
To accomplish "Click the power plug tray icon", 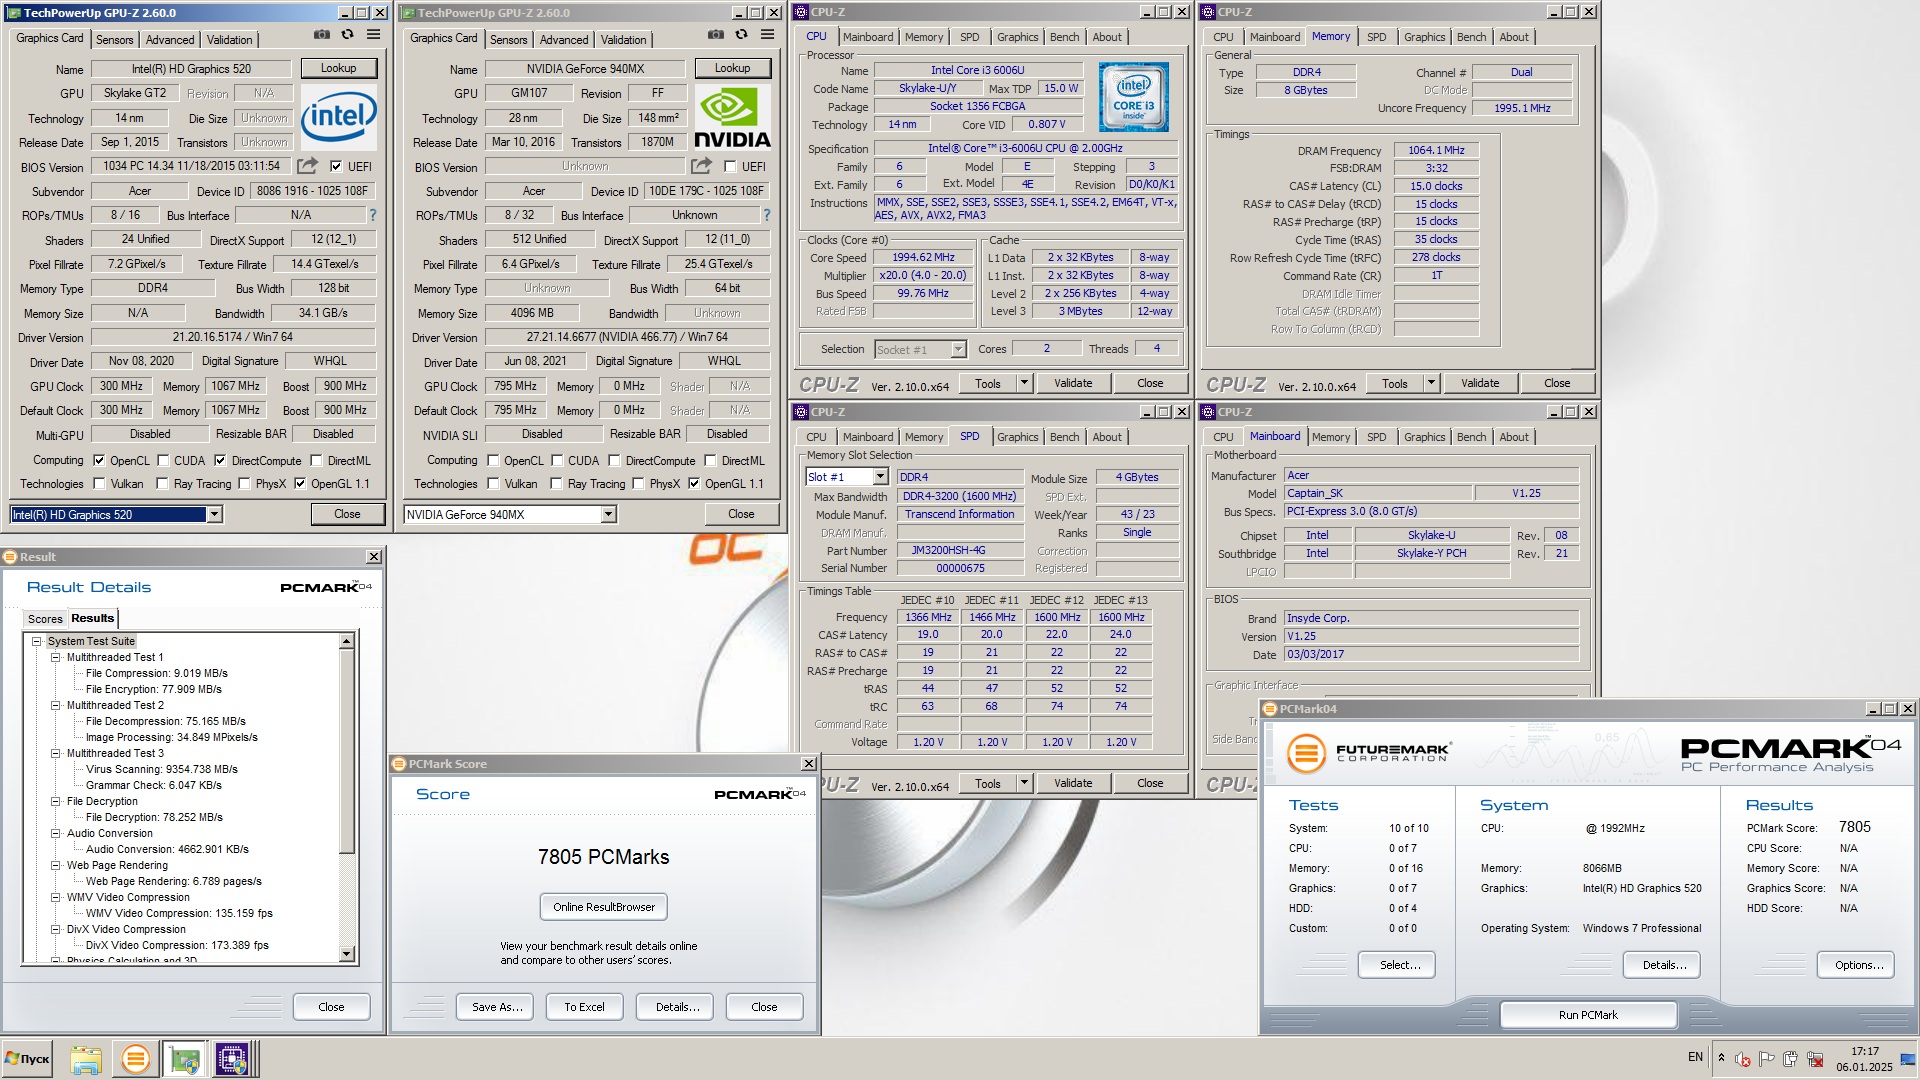I will (x=1790, y=1059).
